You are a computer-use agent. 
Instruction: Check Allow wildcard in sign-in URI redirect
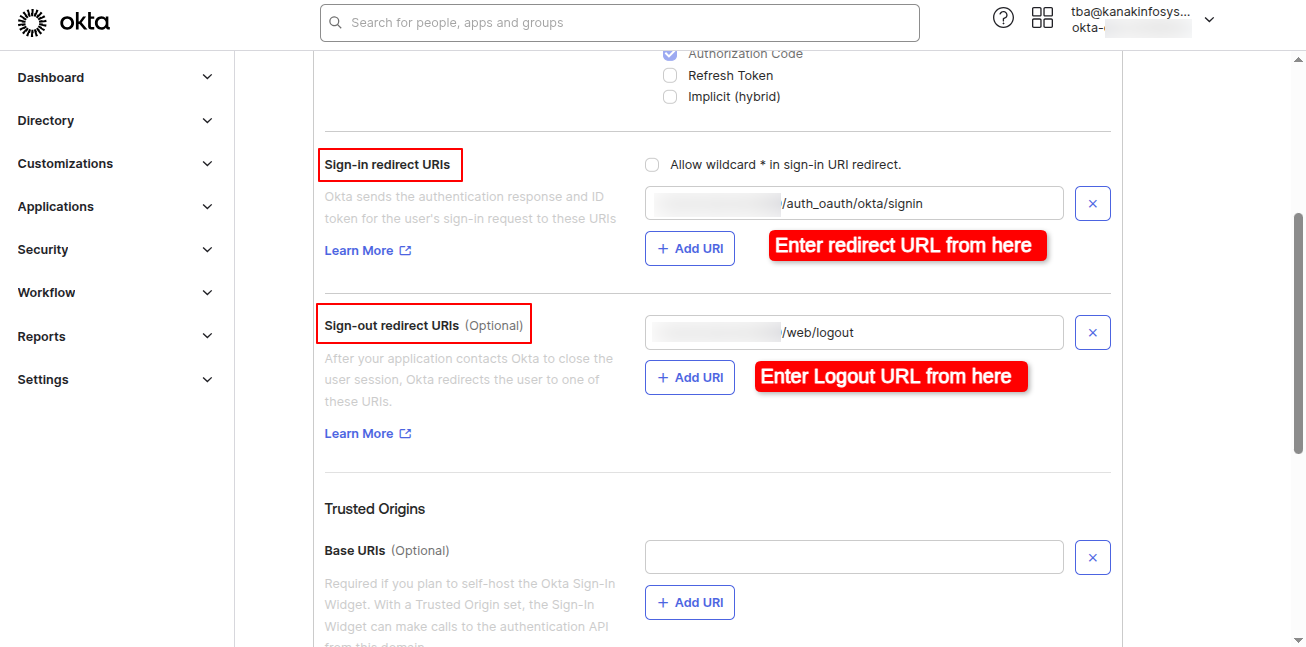coord(652,165)
